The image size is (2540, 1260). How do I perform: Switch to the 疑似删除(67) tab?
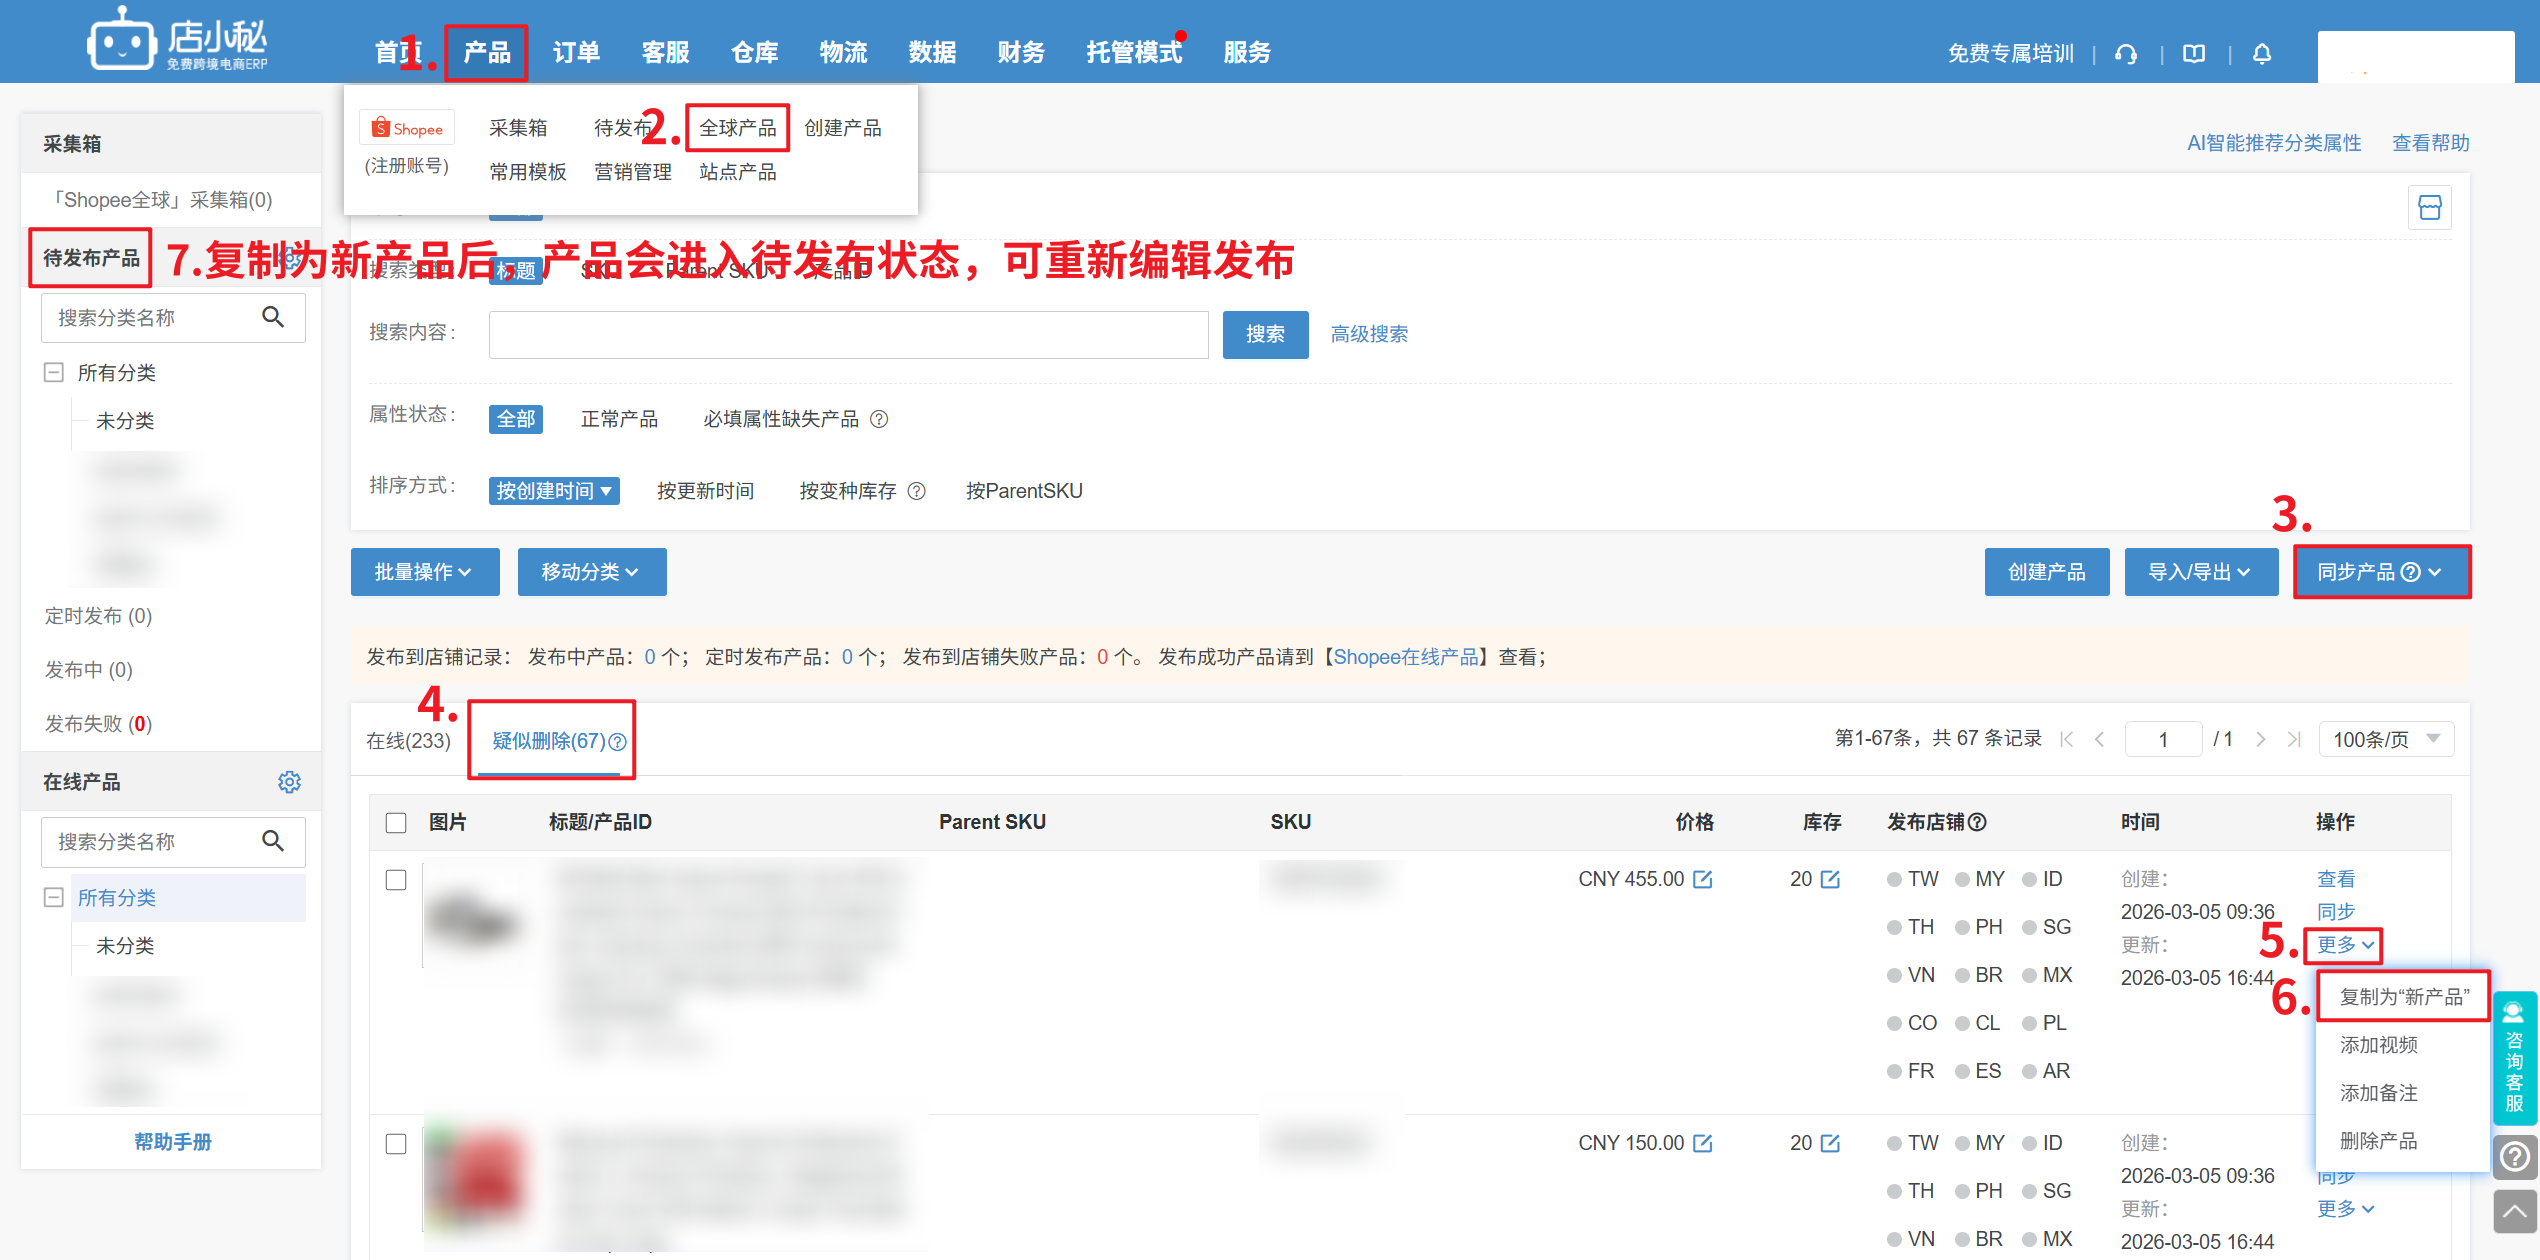tap(550, 741)
